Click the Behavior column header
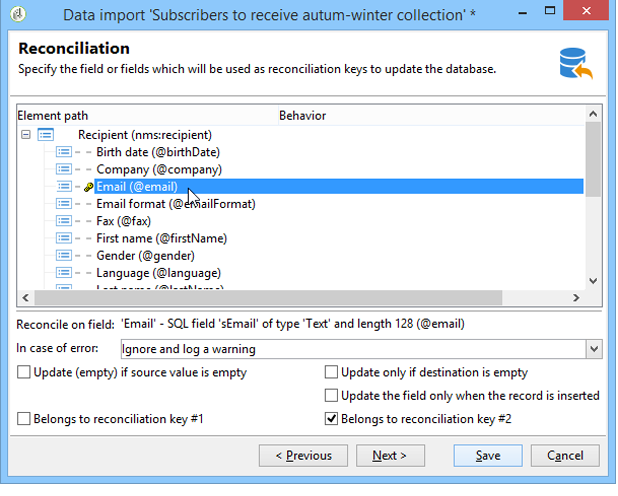 [303, 116]
